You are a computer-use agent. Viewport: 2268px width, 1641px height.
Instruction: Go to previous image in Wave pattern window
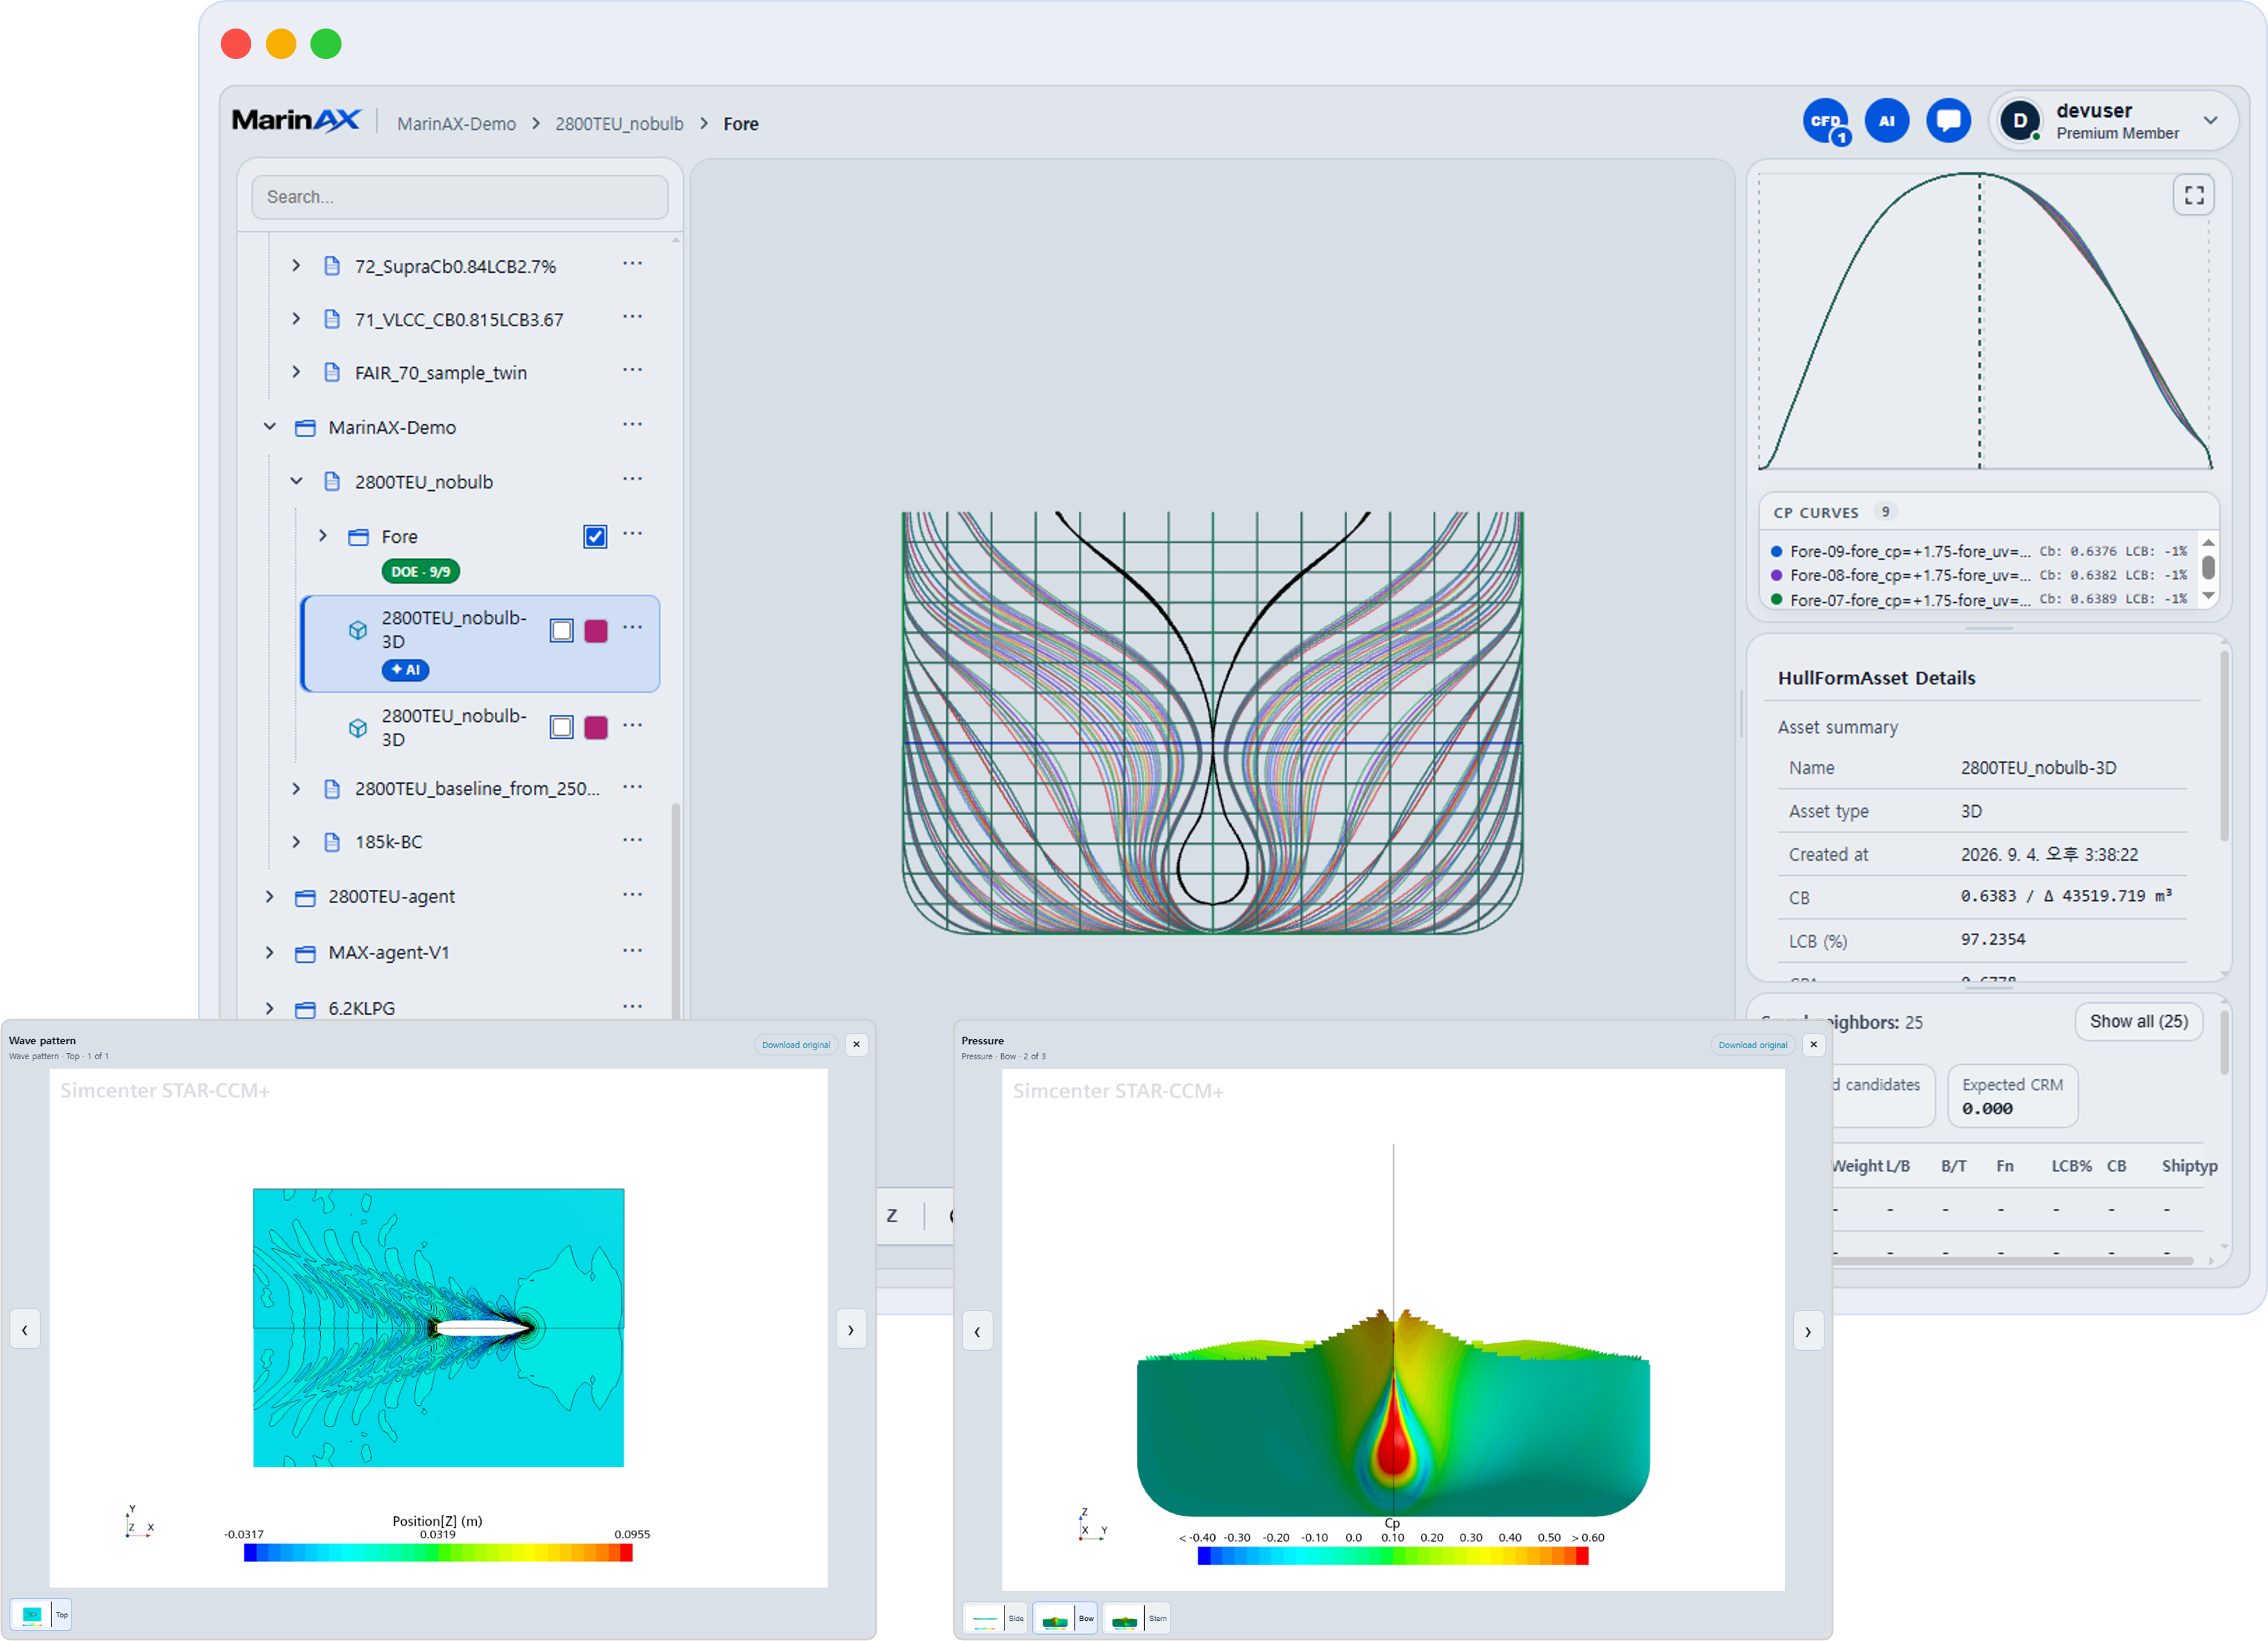(x=25, y=1329)
